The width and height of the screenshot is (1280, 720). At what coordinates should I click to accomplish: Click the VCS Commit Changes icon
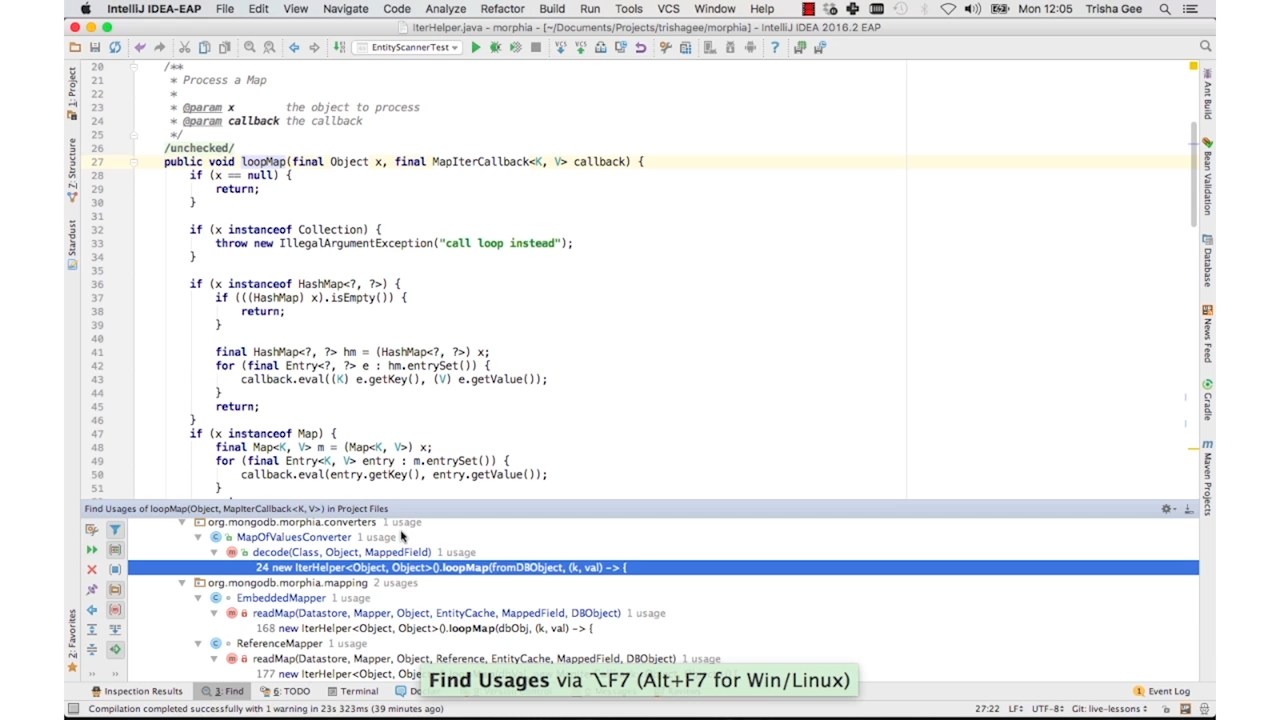[580, 47]
